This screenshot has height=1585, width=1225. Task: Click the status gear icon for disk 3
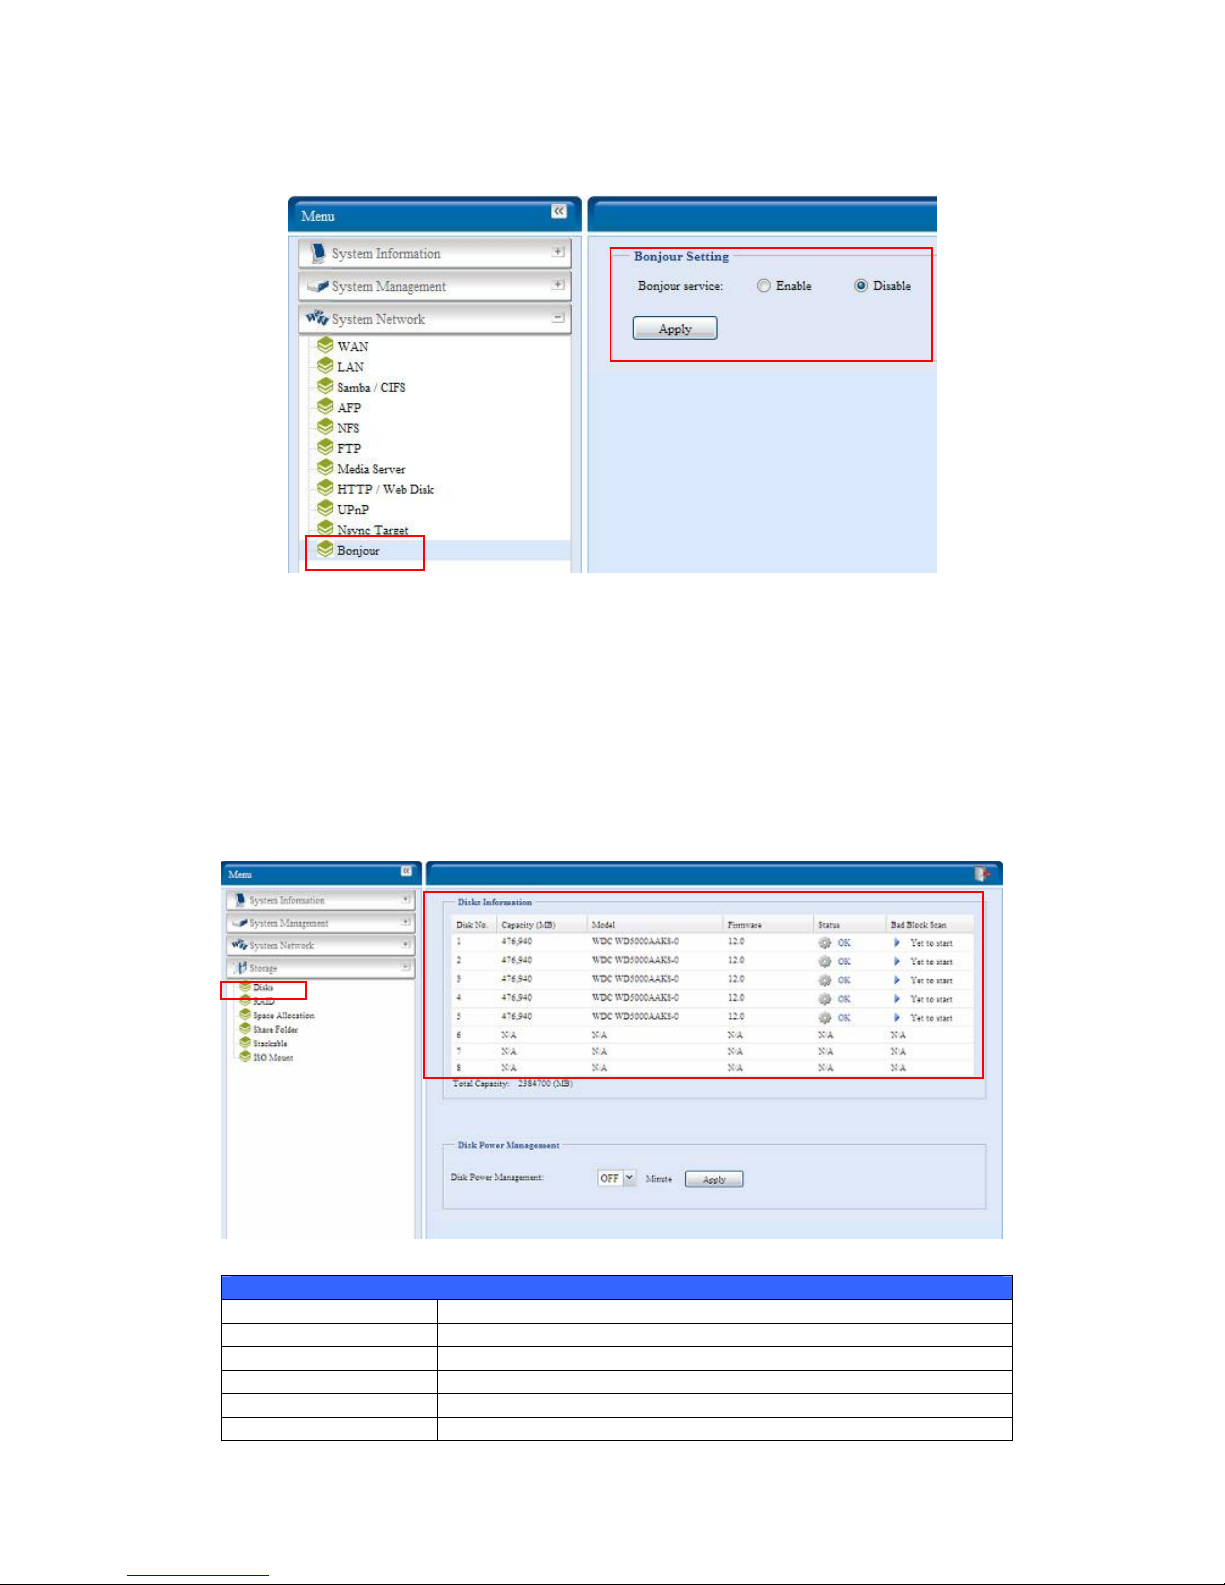click(x=825, y=980)
